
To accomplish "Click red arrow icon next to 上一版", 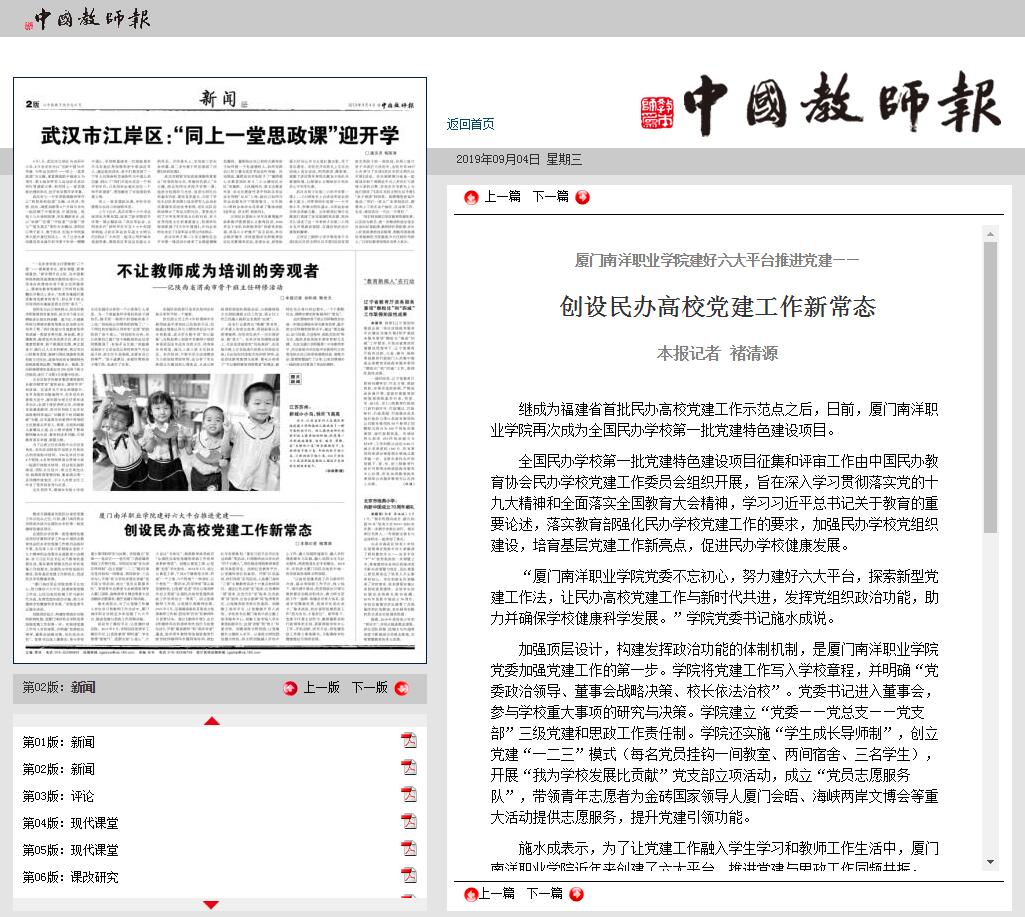I will tap(291, 688).
